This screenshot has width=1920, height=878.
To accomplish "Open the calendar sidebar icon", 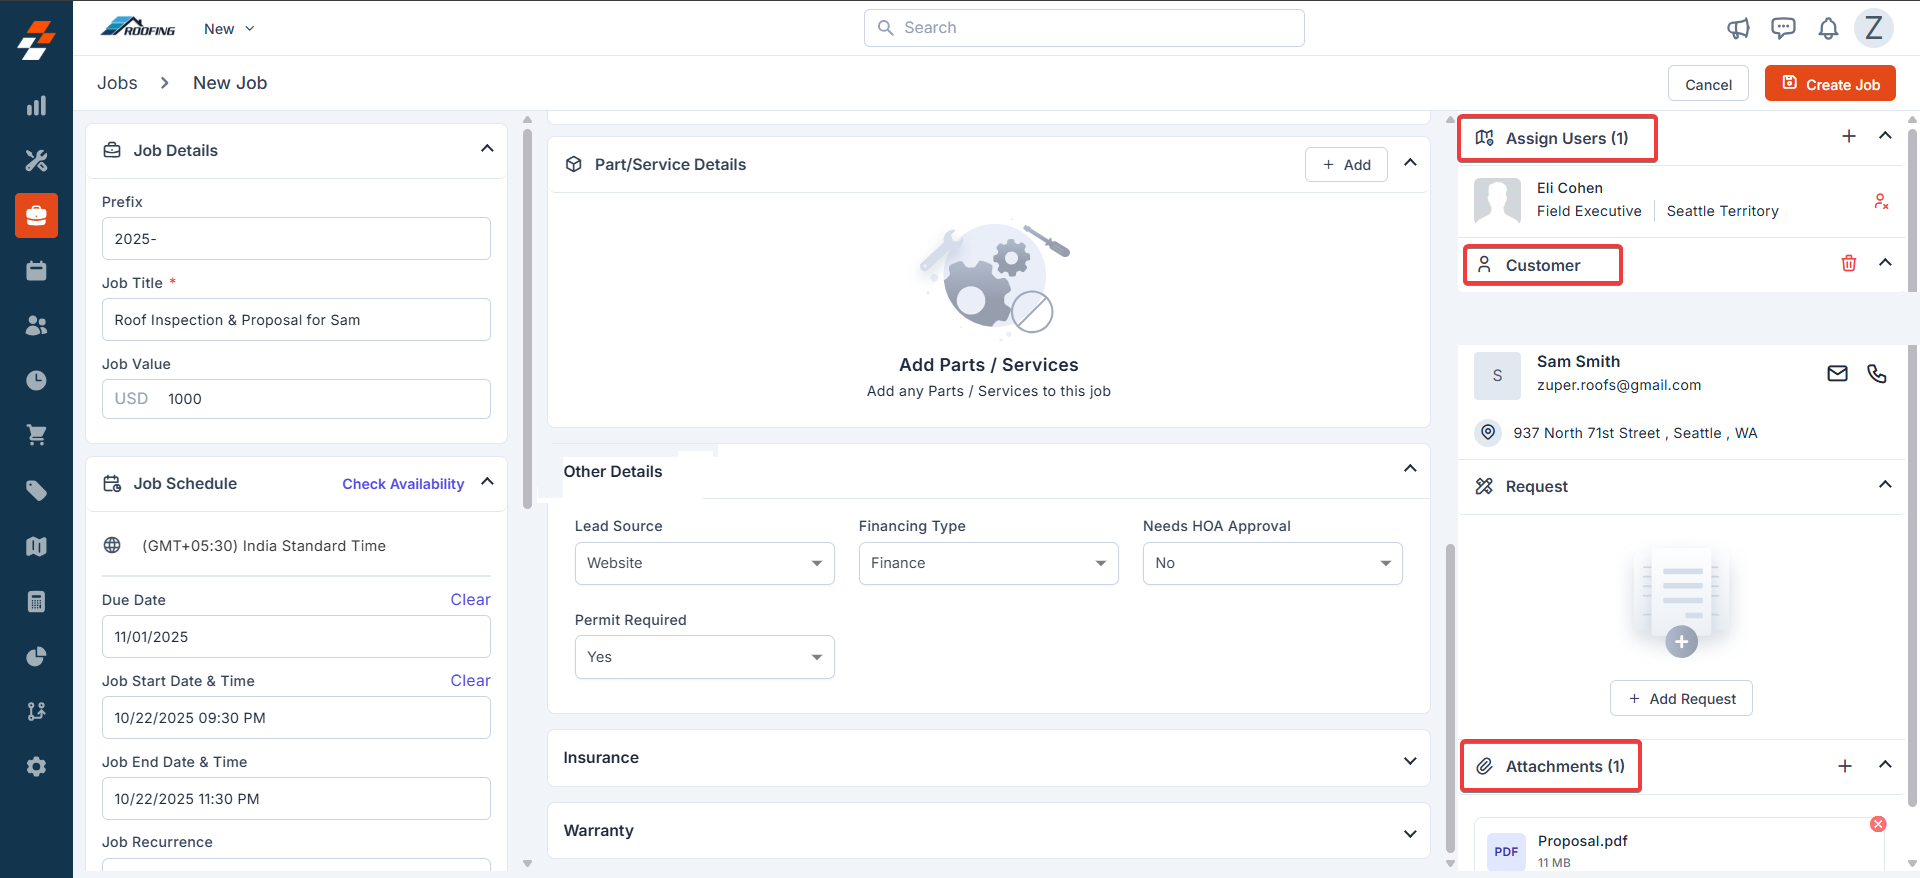I will [36, 270].
